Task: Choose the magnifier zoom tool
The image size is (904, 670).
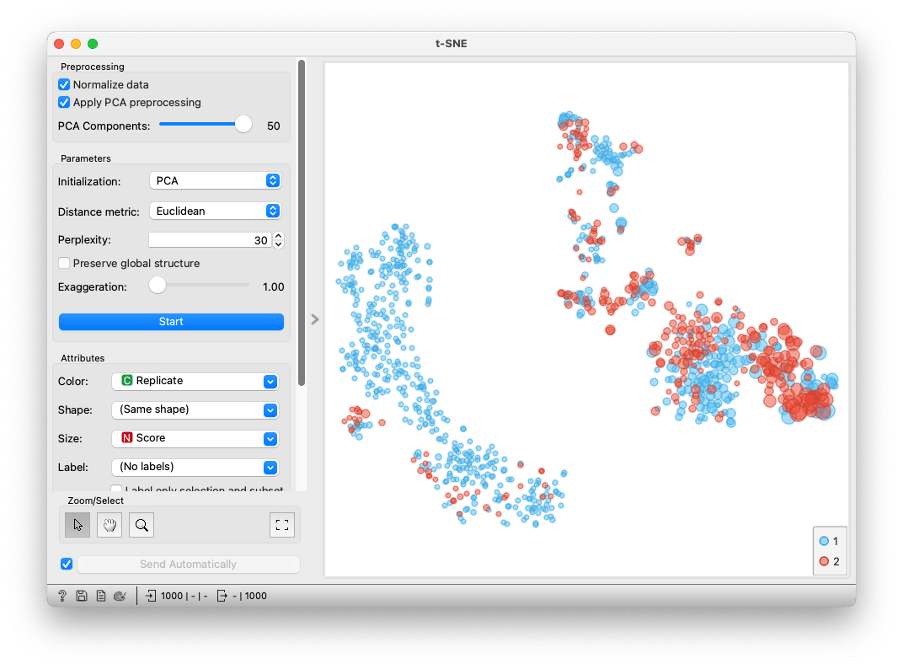Action: tap(141, 525)
